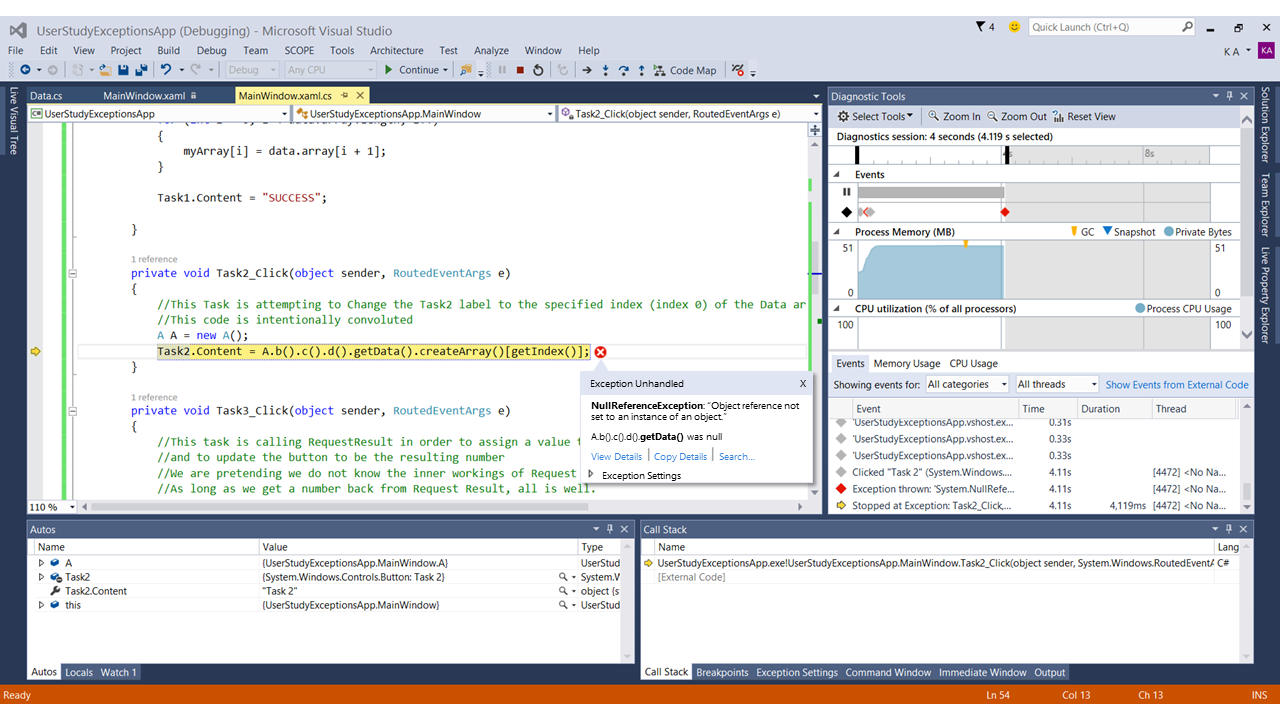Viewport: 1280px width, 720px height.
Task: Click the black diamond IntelliTrace events icon
Action: [847, 212]
